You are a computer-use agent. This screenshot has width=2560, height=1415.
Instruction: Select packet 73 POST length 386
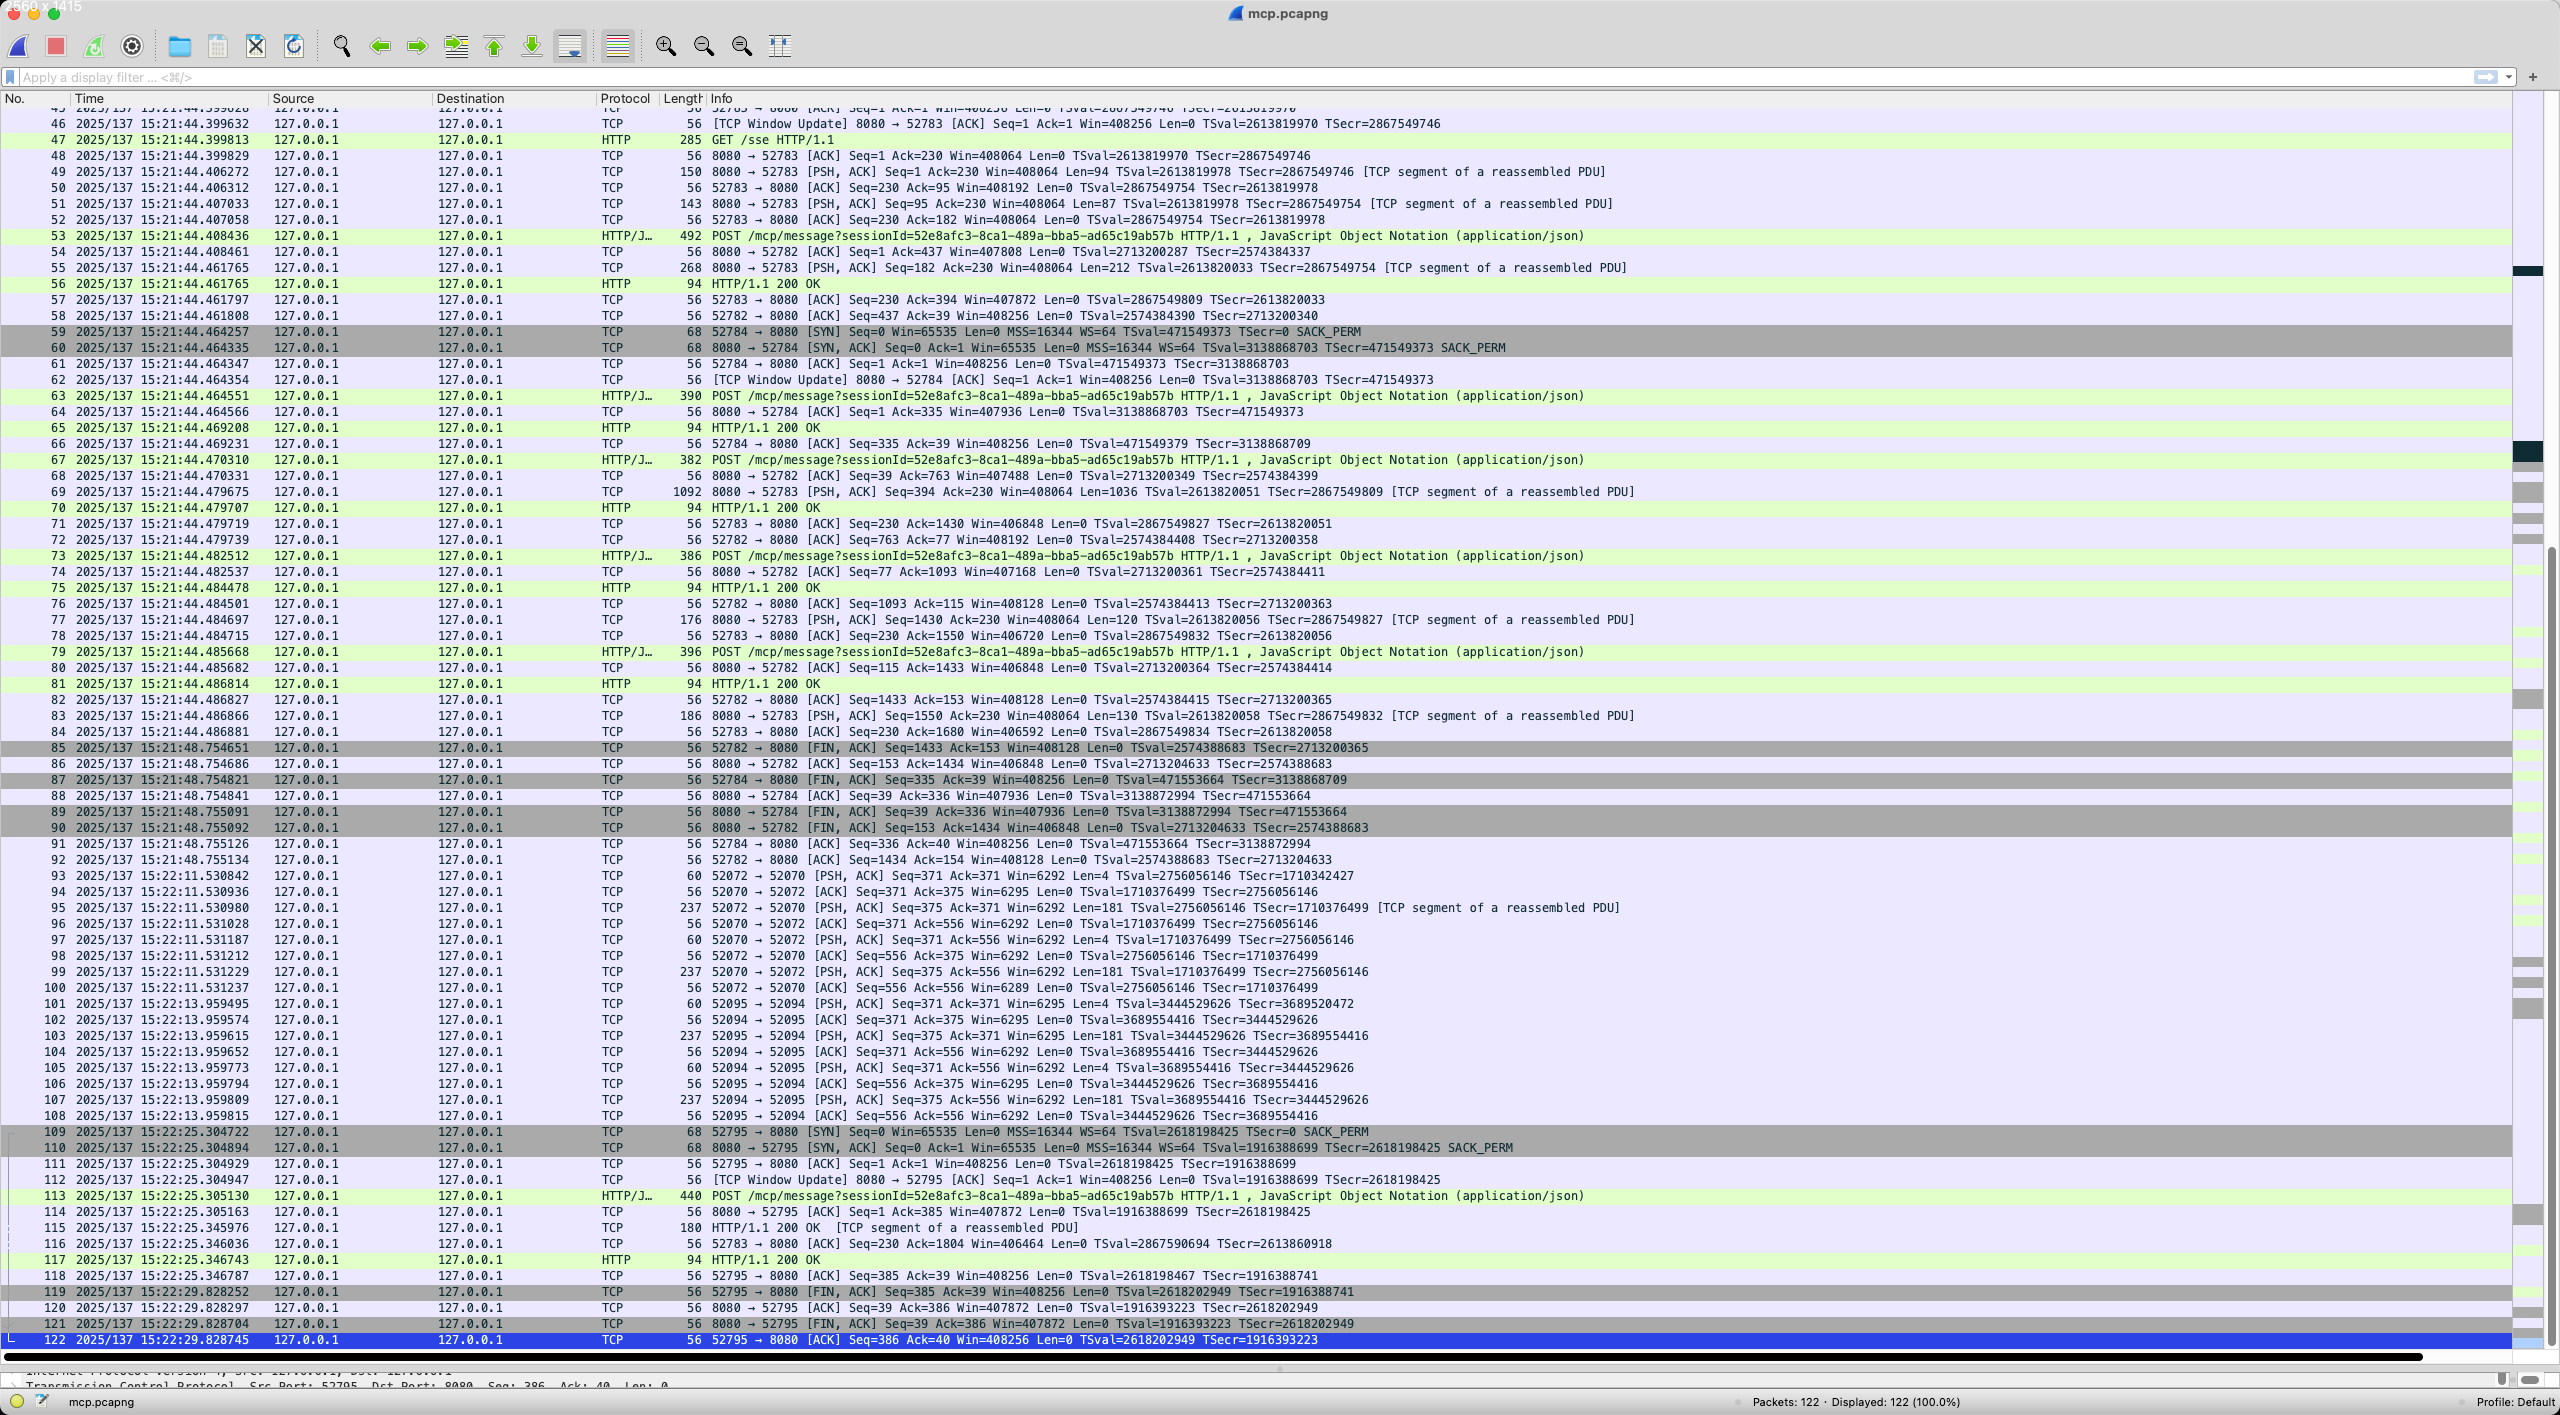[x=1256, y=556]
